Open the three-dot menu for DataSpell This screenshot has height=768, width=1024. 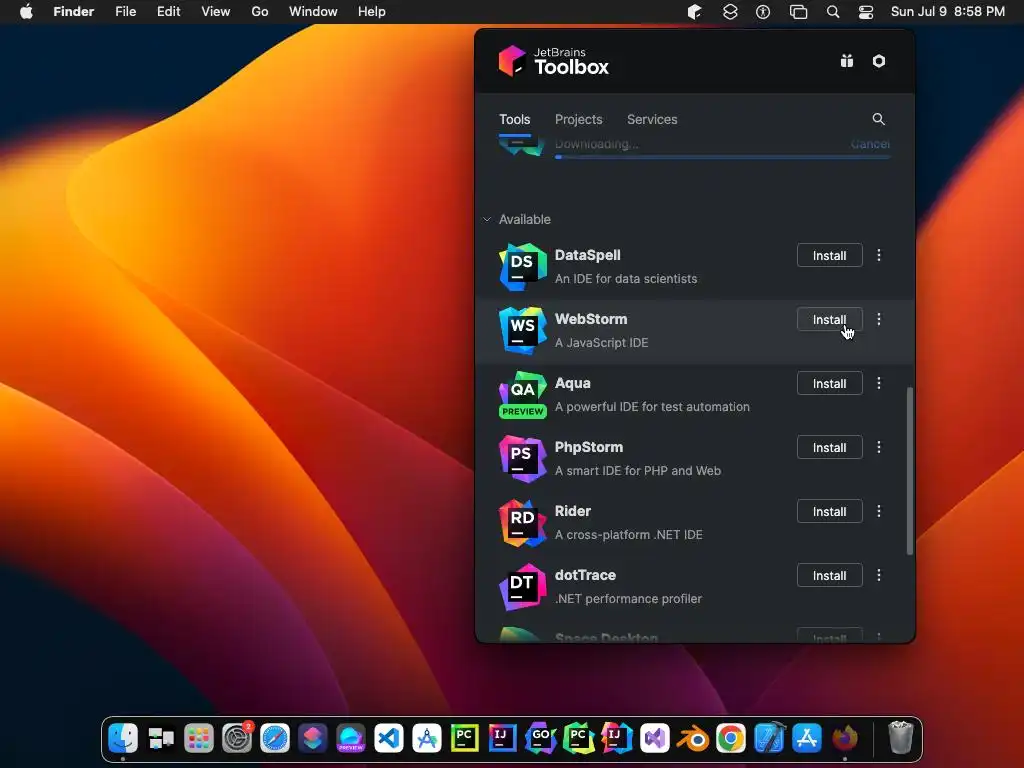[x=879, y=255]
